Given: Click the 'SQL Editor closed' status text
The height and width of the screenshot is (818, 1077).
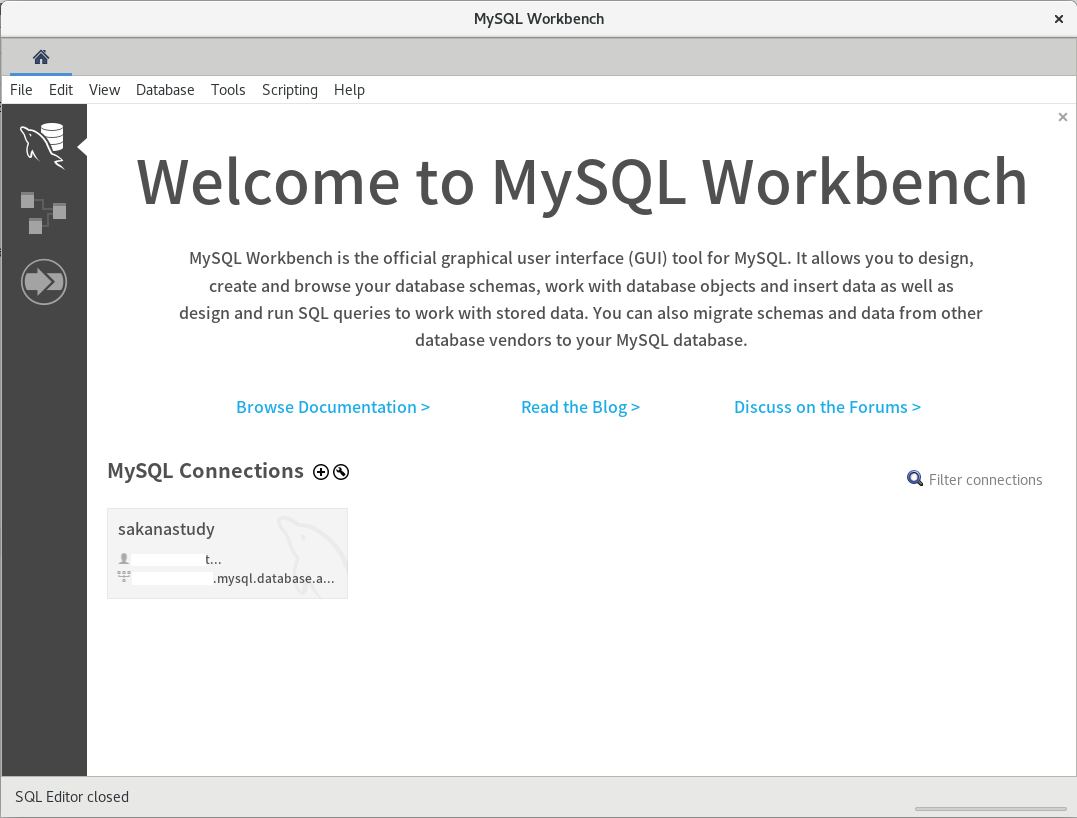Looking at the screenshot, I should coord(72,797).
